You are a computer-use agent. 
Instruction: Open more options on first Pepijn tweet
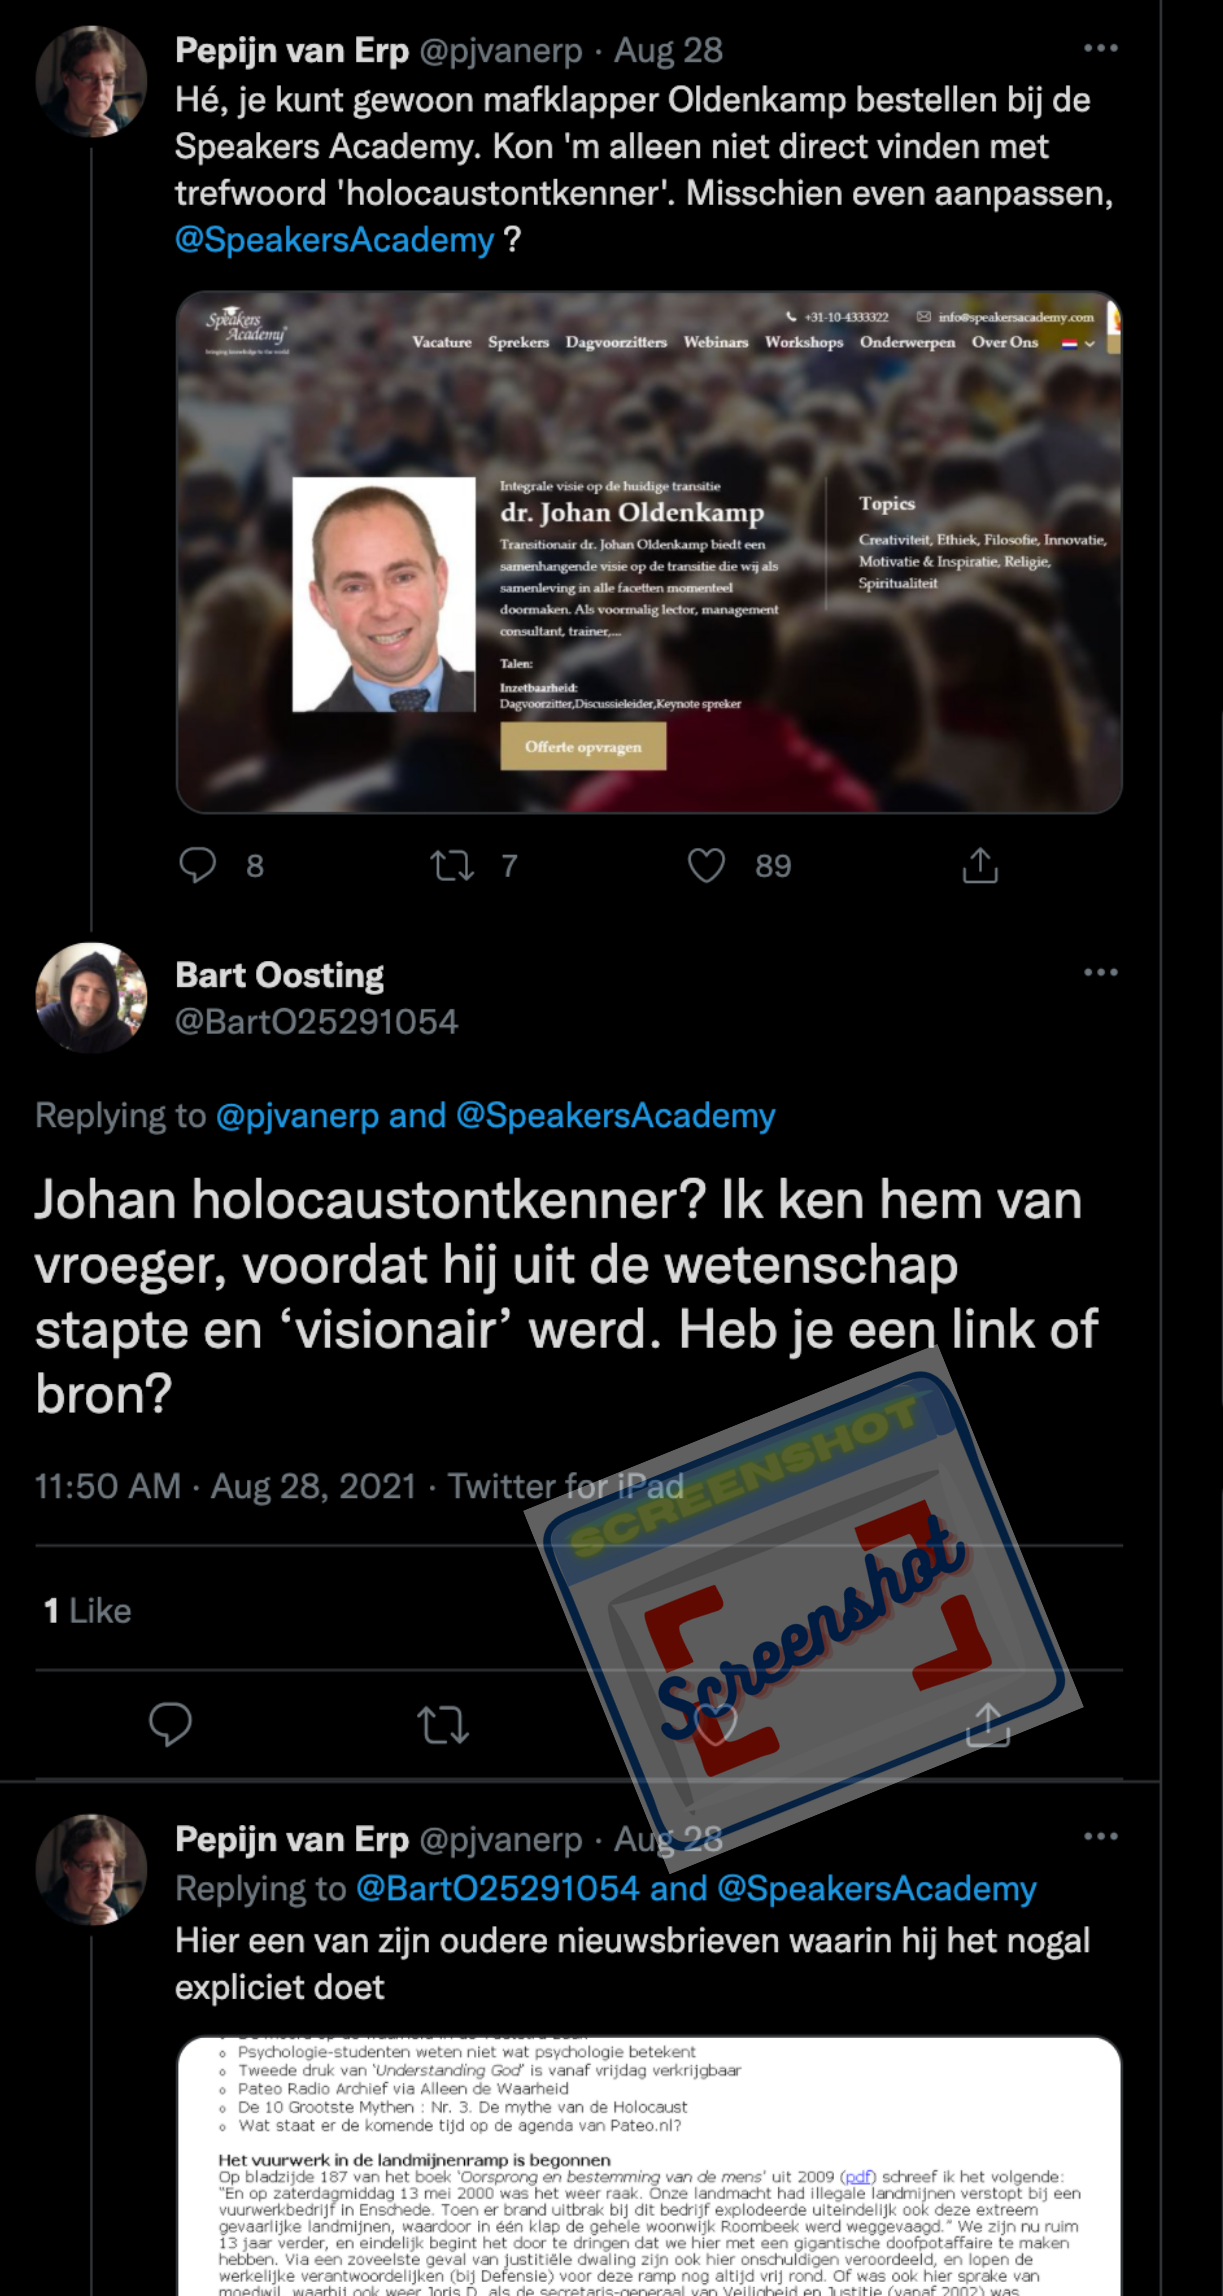coord(1100,48)
